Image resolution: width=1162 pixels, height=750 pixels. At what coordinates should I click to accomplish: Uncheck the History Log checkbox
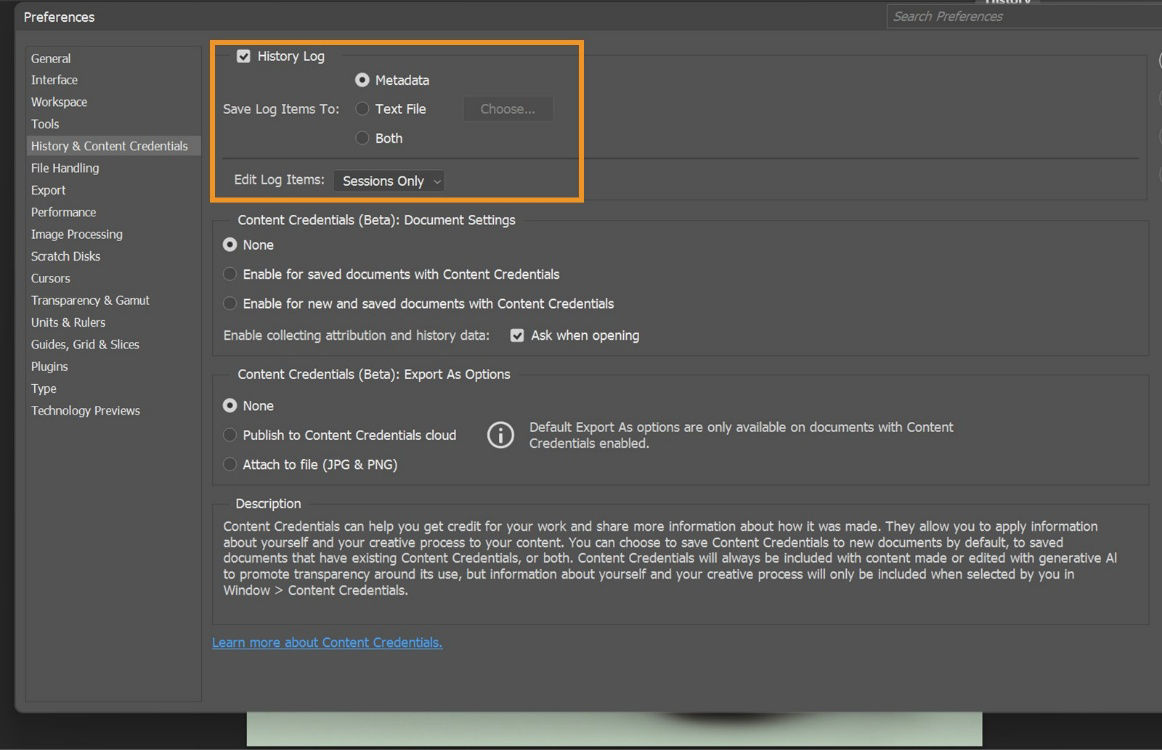coord(244,56)
